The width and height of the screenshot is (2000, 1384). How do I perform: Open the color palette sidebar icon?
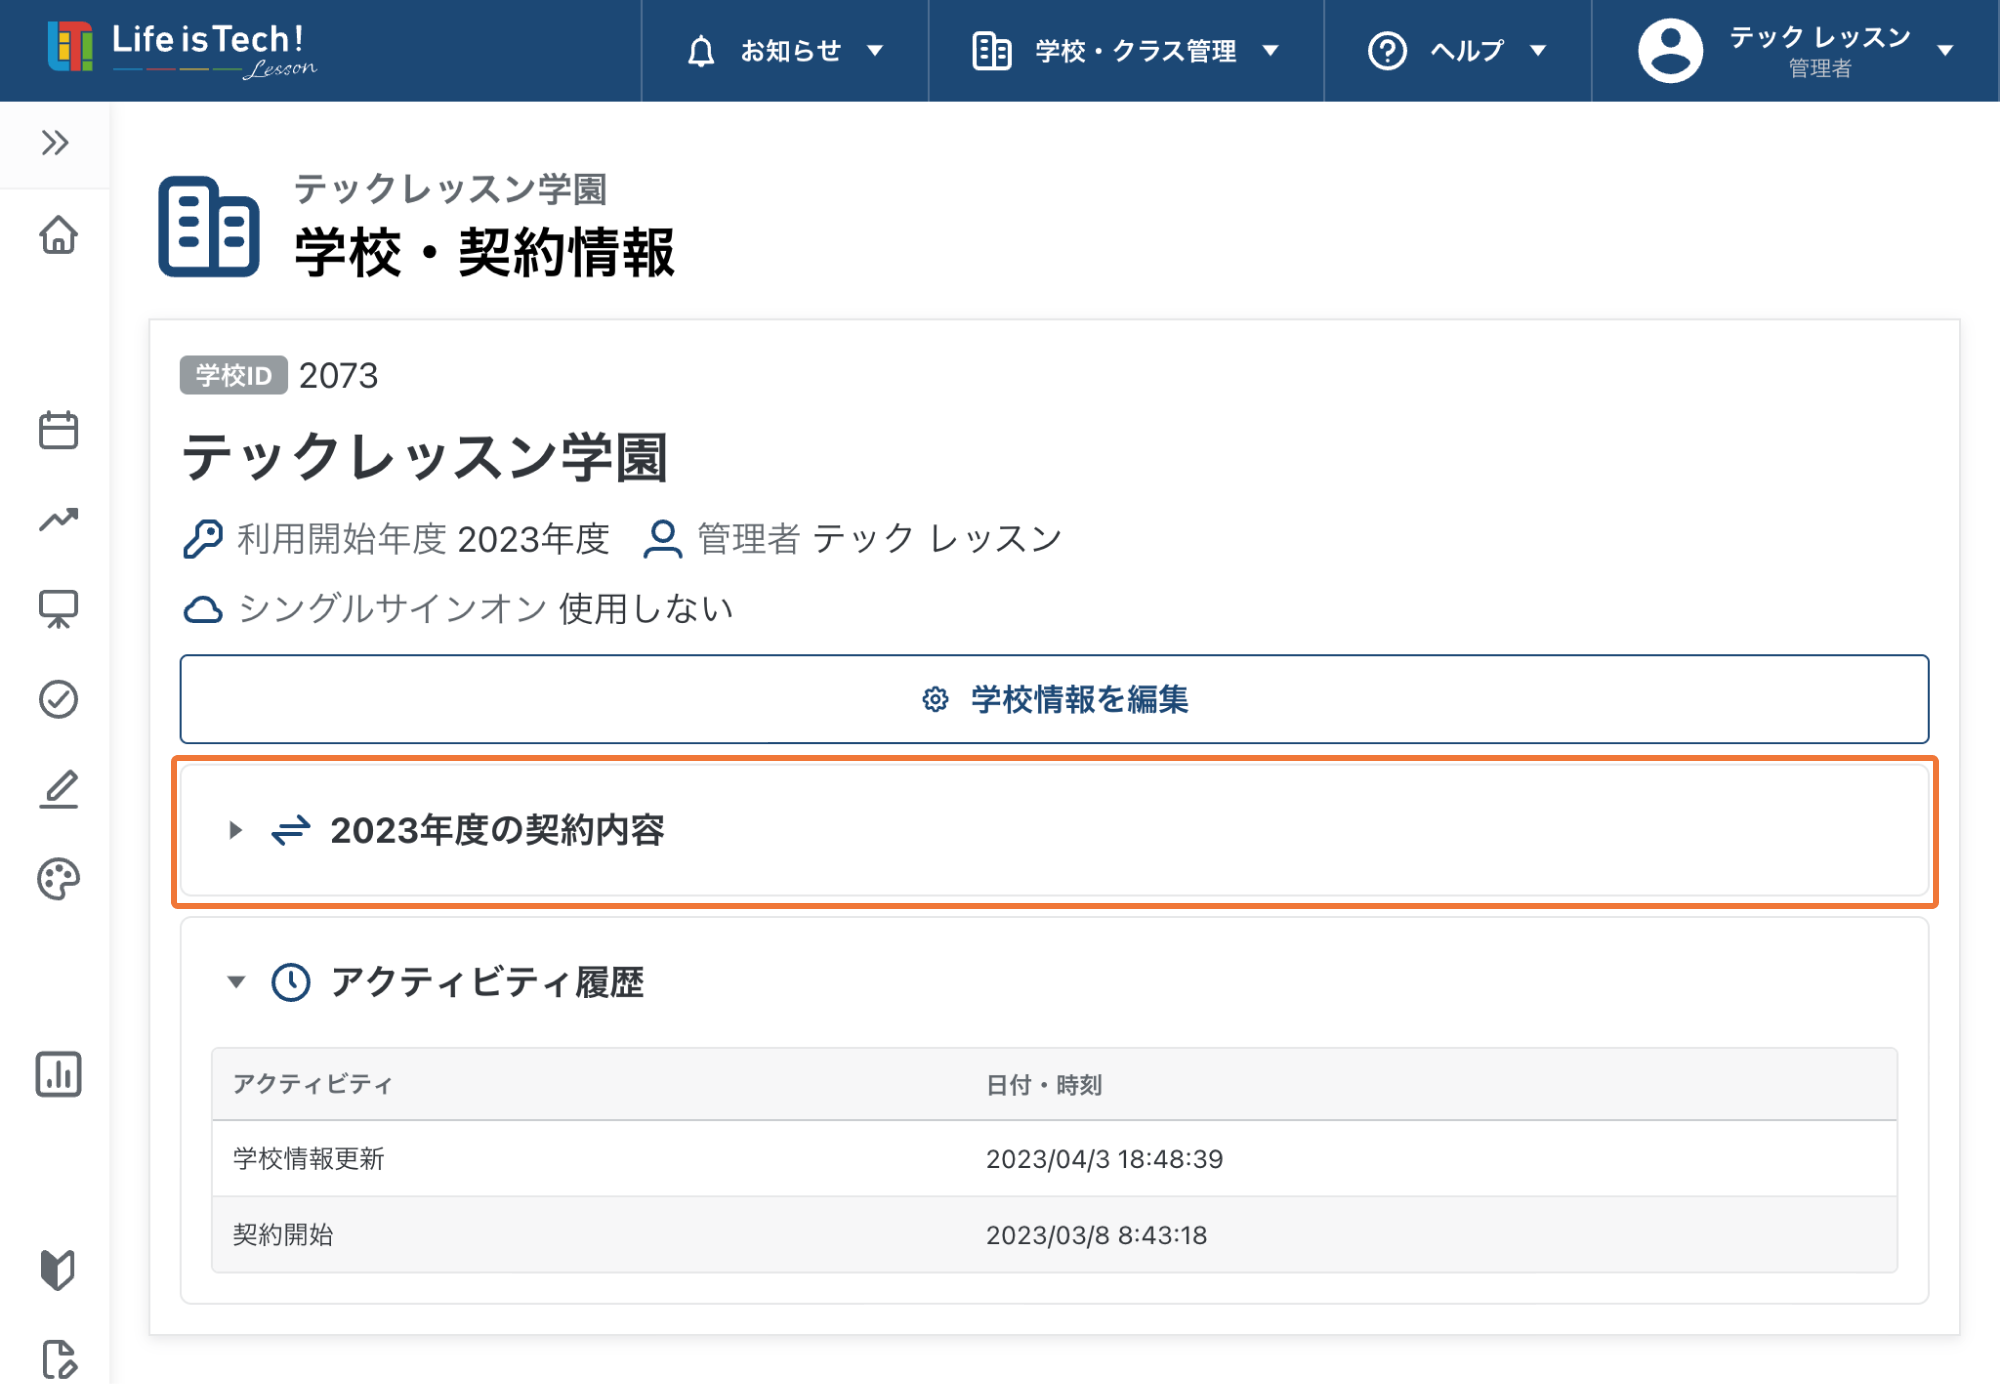58,879
